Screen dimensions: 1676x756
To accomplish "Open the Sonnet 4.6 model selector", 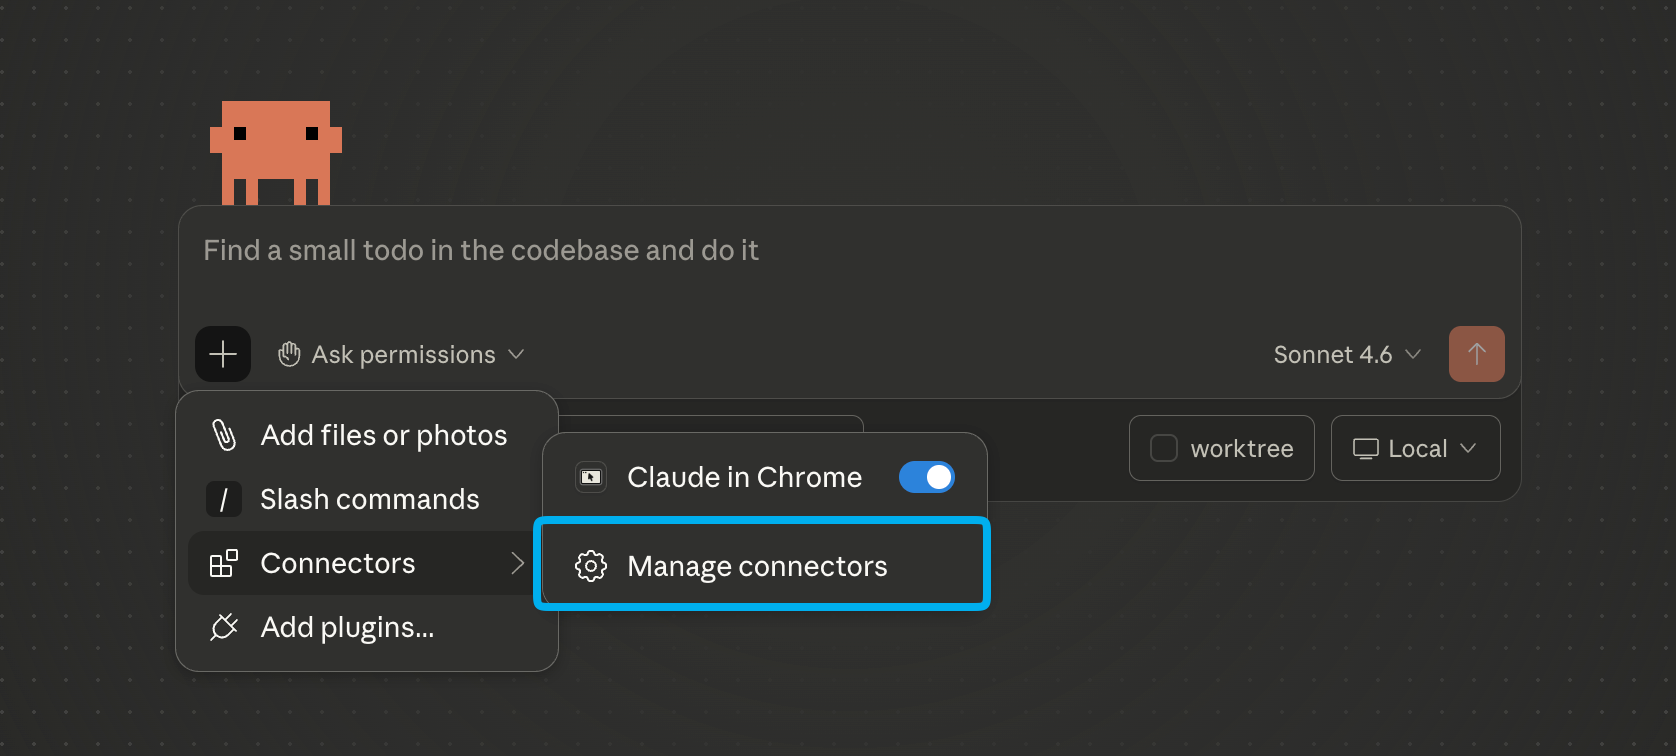I will click(x=1347, y=354).
